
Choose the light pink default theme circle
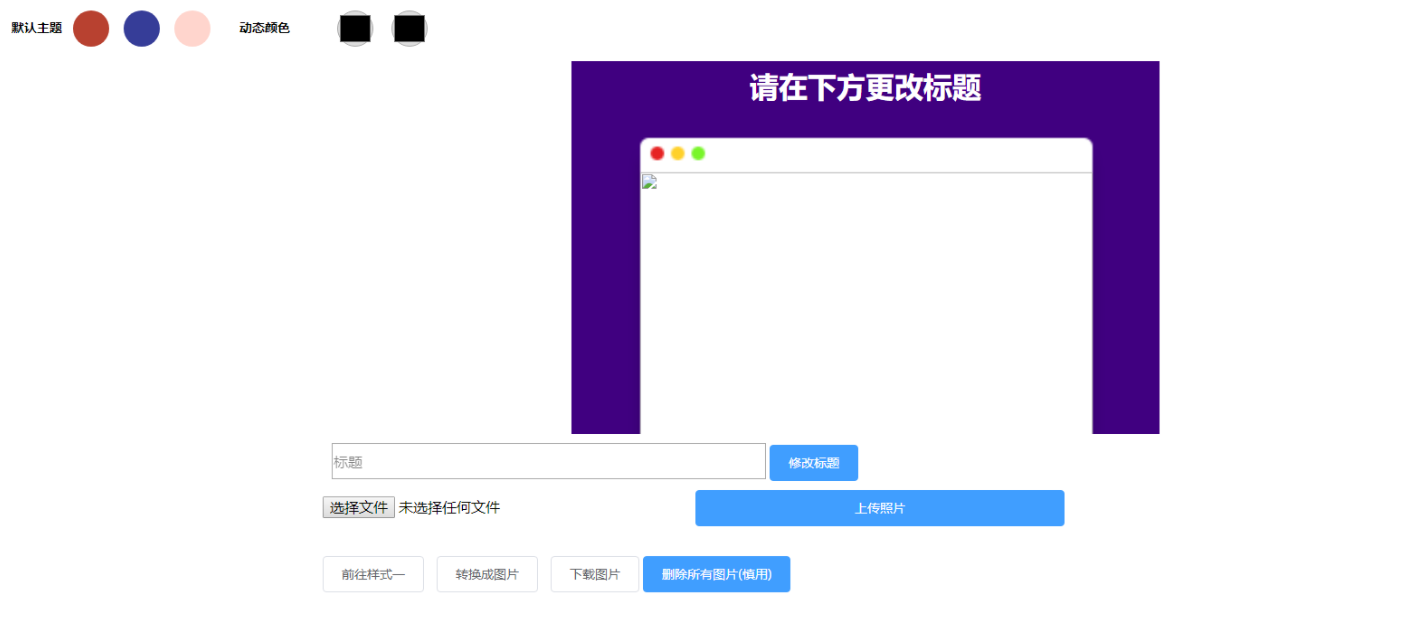tap(192, 28)
